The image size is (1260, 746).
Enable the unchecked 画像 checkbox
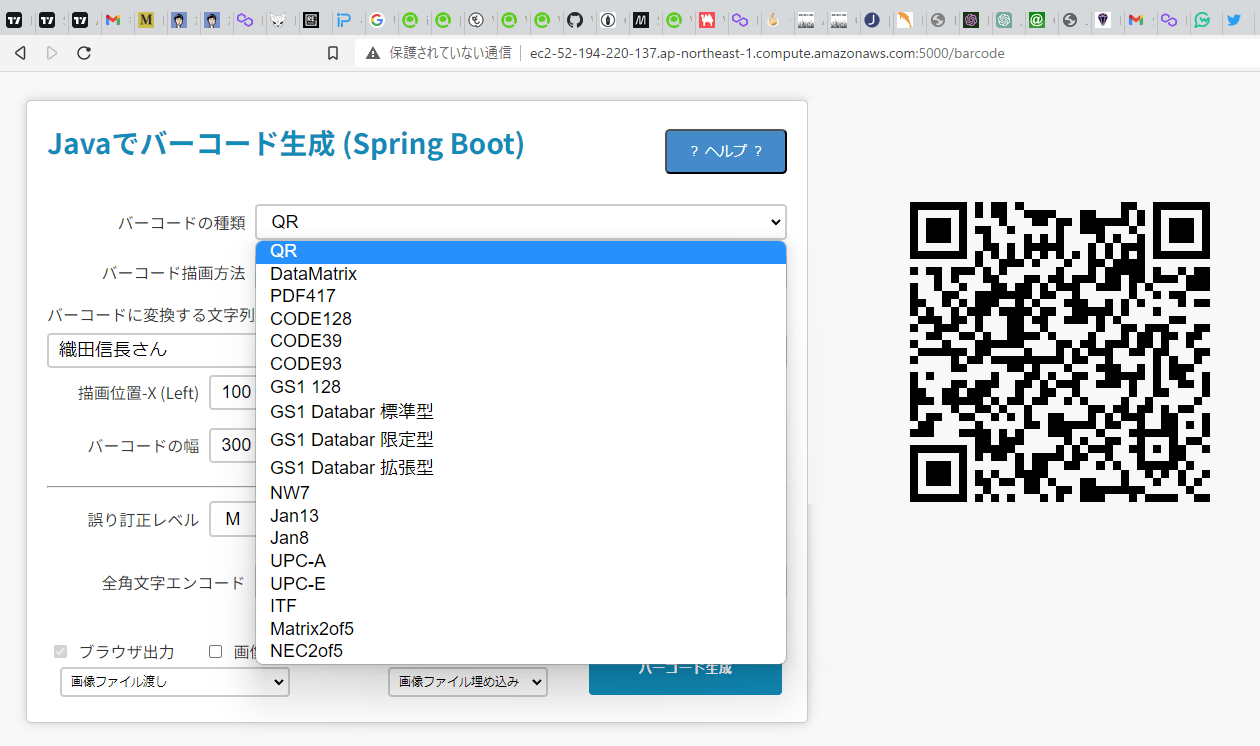click(215, 652)
